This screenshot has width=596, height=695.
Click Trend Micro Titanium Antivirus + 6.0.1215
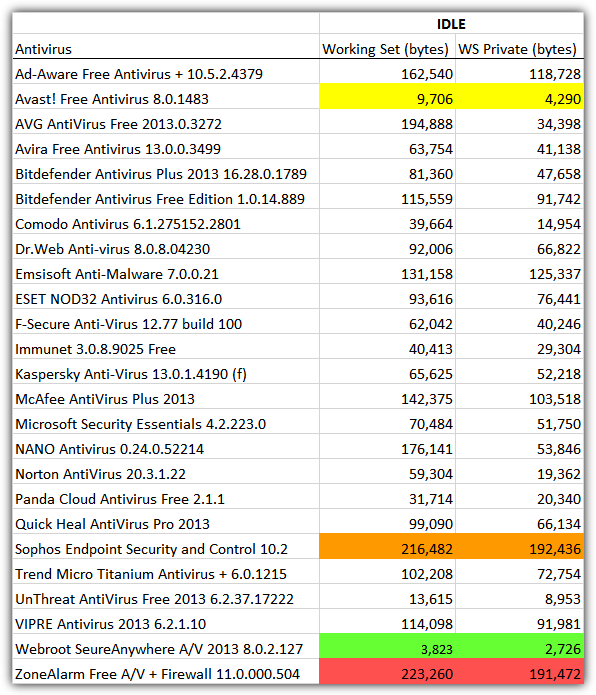[x=151, y=574]
